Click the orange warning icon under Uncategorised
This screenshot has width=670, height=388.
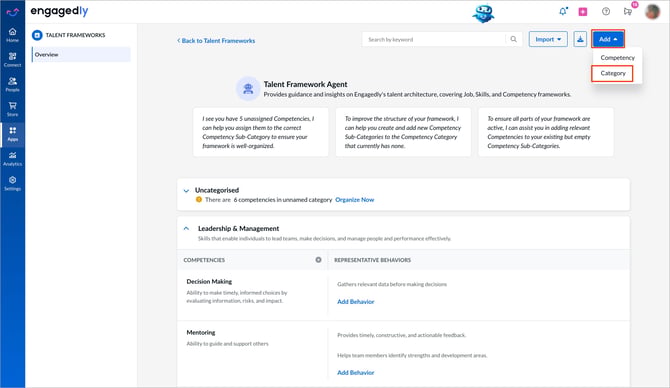(x=199, y=200)
